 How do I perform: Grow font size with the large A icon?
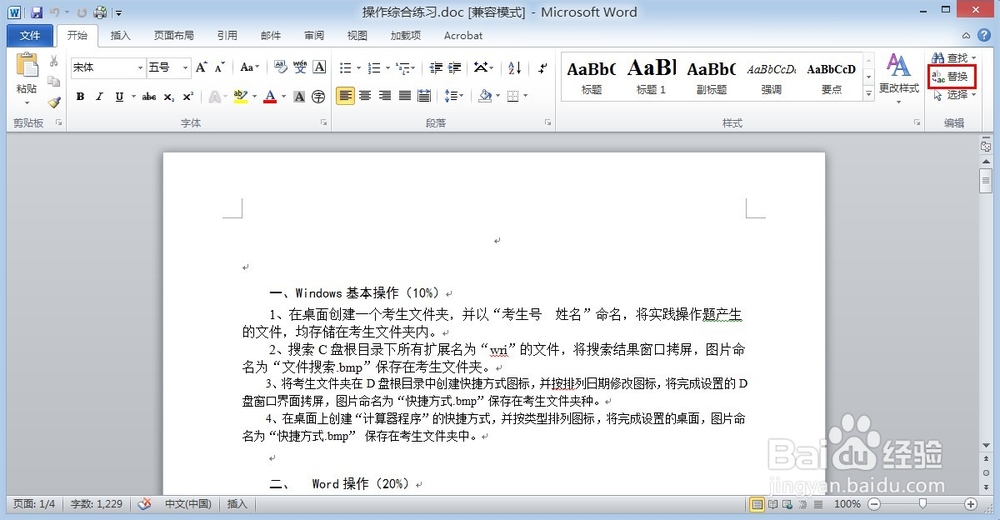pyautogui.click(x=201, y=67)
